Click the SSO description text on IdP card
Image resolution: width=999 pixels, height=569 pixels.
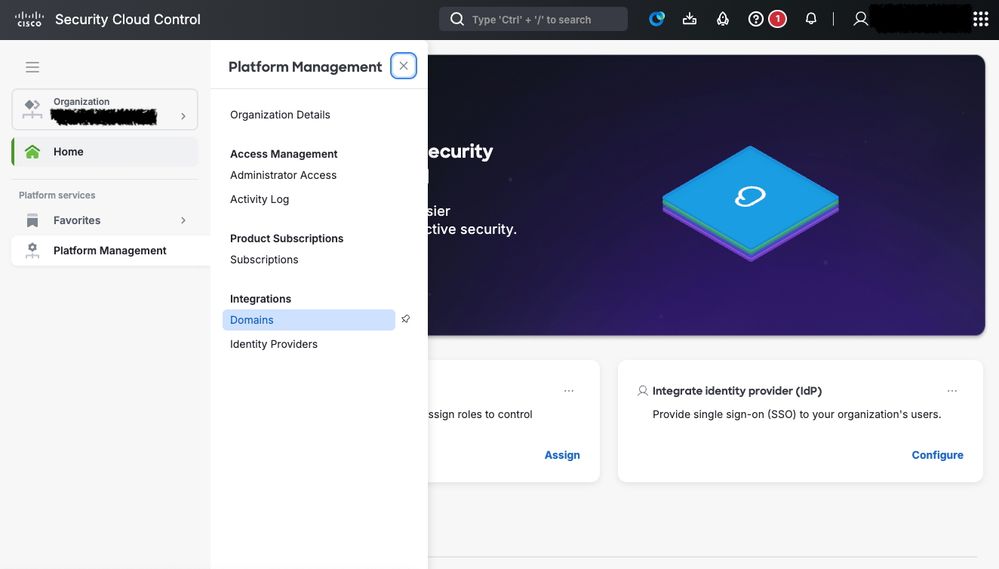[x=797, y=414]
